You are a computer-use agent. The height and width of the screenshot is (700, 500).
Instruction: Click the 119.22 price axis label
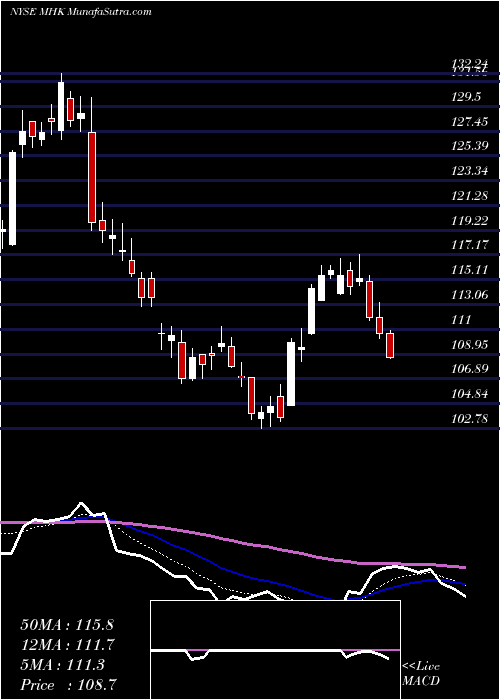tap(468, 221)
